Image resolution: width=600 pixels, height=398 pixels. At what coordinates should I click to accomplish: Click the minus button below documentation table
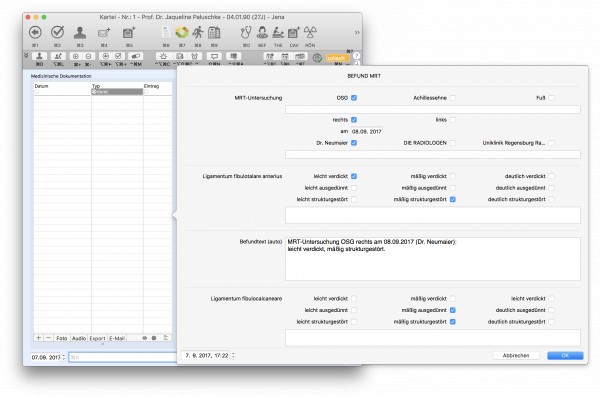48,338
